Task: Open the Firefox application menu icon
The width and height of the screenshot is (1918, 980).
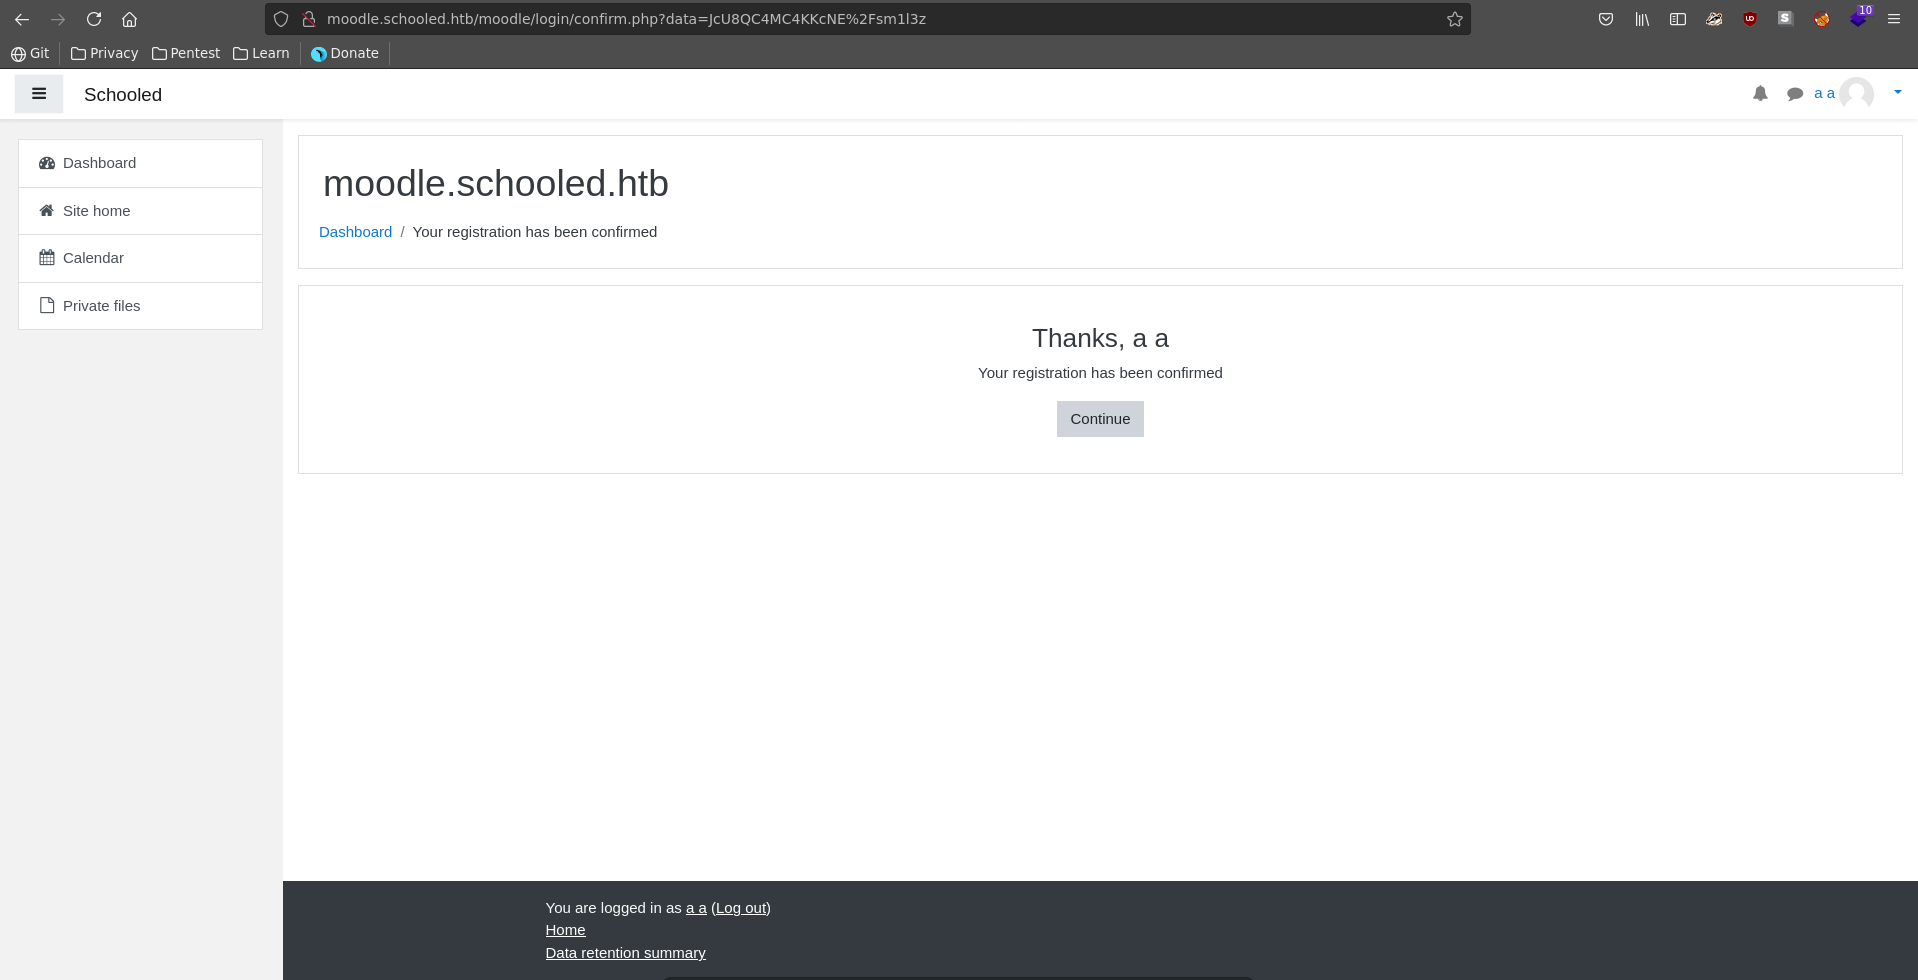Action: (x=1893, y=19)
